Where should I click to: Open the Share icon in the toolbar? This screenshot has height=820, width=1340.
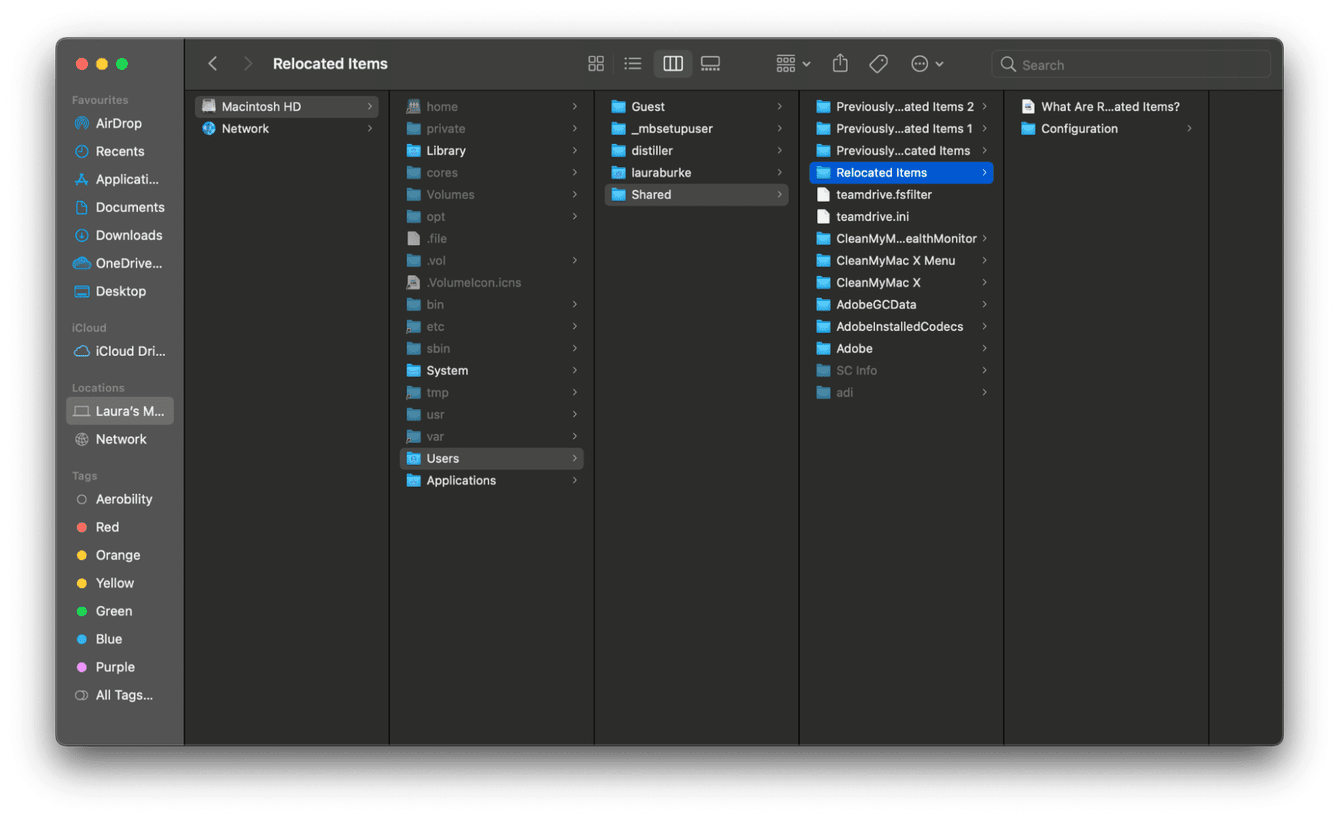[x=839, y=63]
